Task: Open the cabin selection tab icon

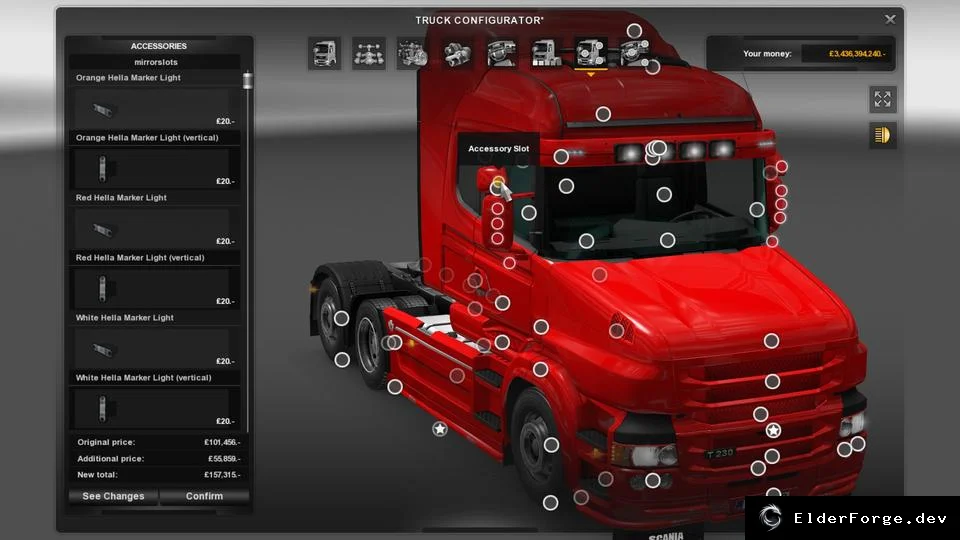Action: pyautogui.click(x=324, y=53)
